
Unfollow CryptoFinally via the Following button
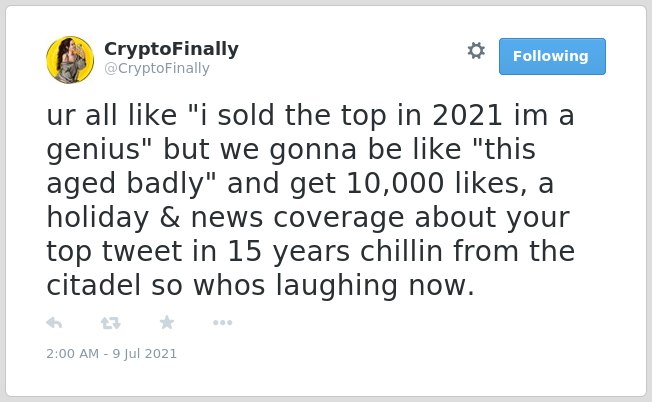552,57
